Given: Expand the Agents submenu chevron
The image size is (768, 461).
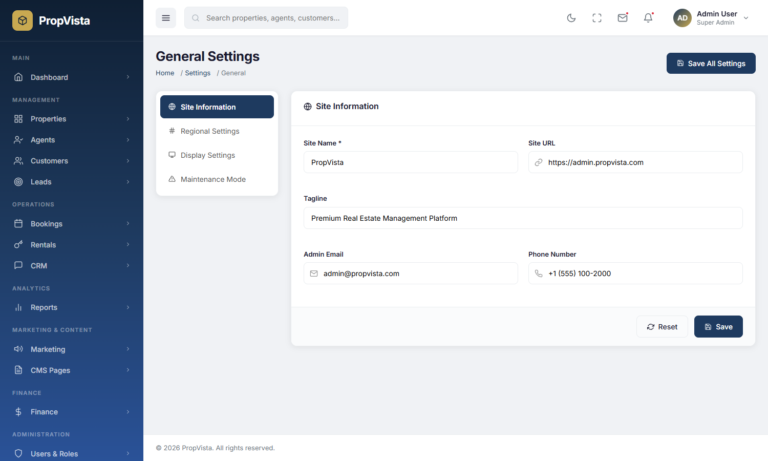Looking at the screenshot, I should 128,140.
